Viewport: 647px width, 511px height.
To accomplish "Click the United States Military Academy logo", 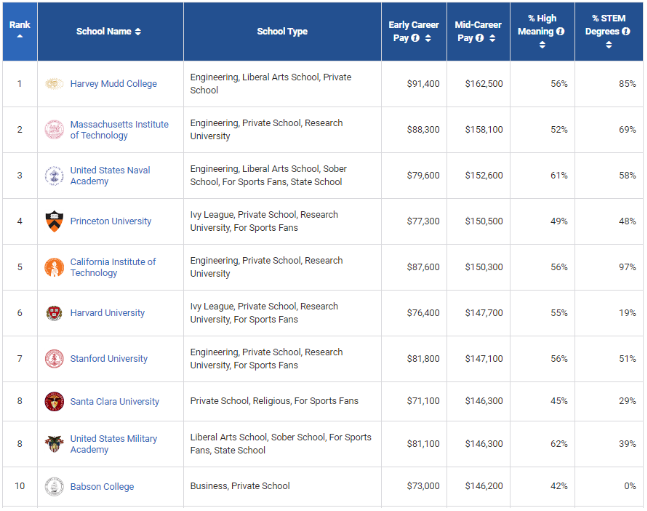I will (x=54, y=444).
